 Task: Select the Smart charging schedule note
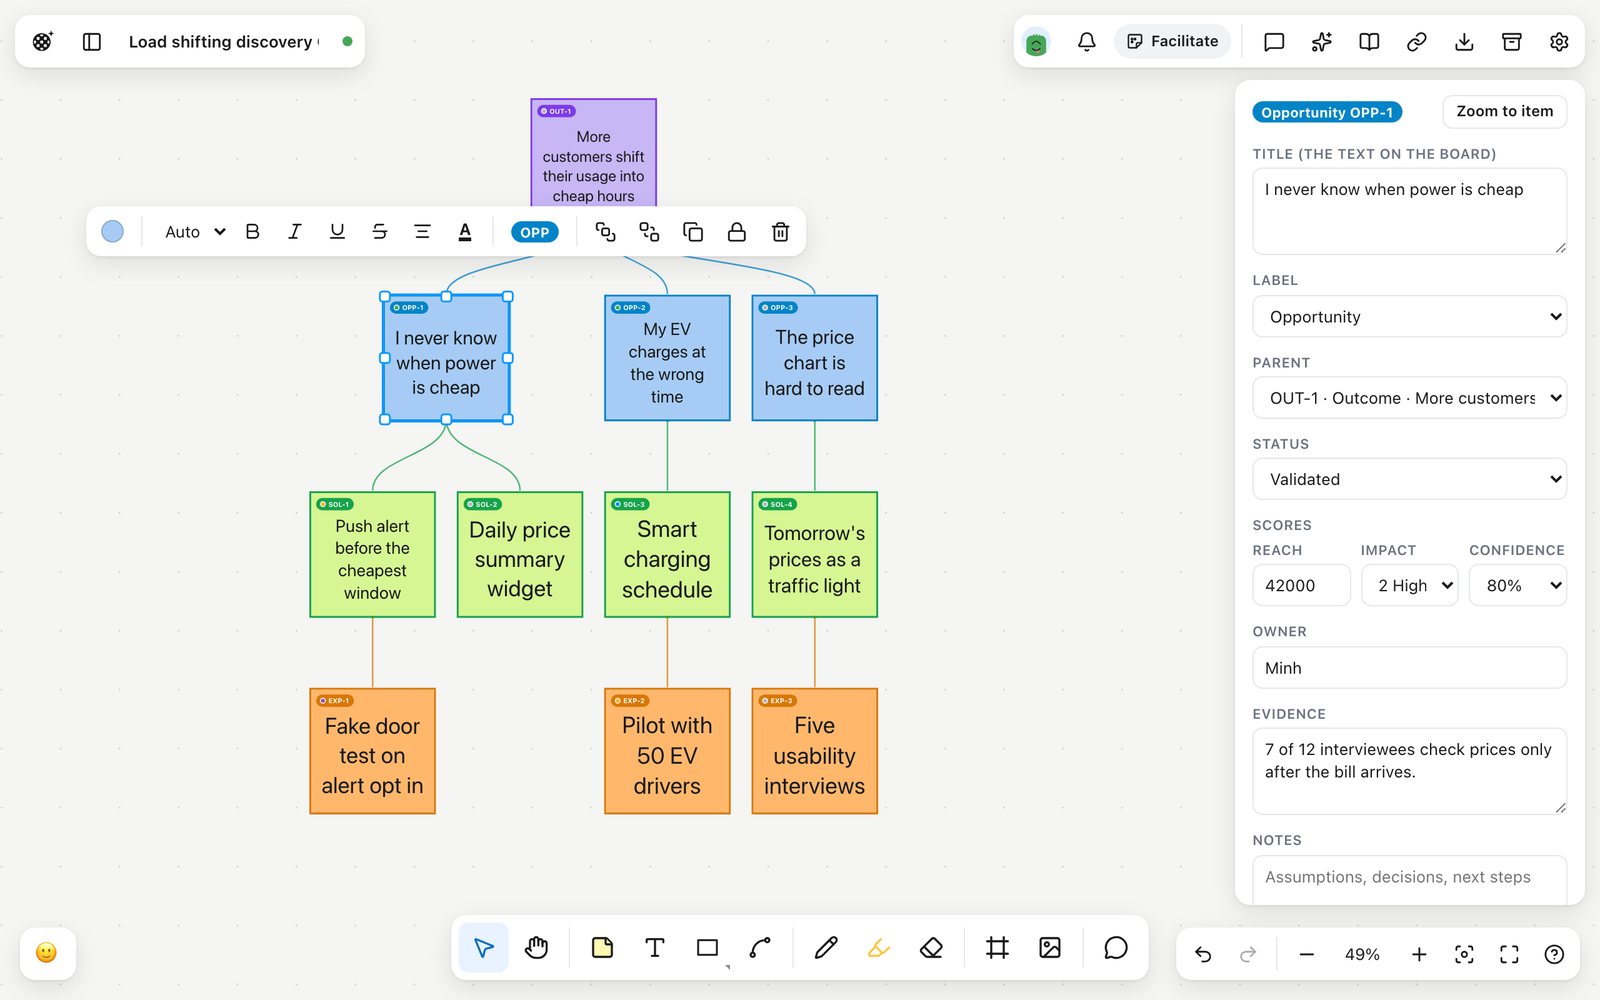coord(667,555)
